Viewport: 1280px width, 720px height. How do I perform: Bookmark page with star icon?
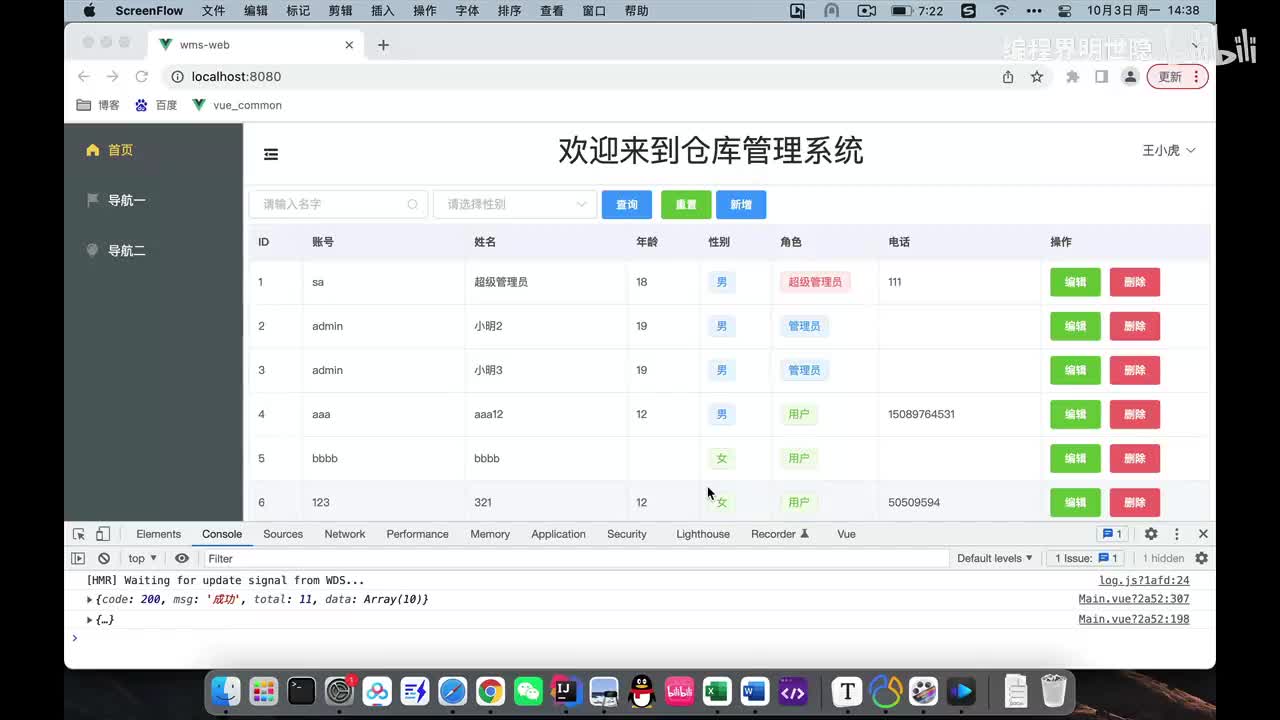pos(1037,77)
